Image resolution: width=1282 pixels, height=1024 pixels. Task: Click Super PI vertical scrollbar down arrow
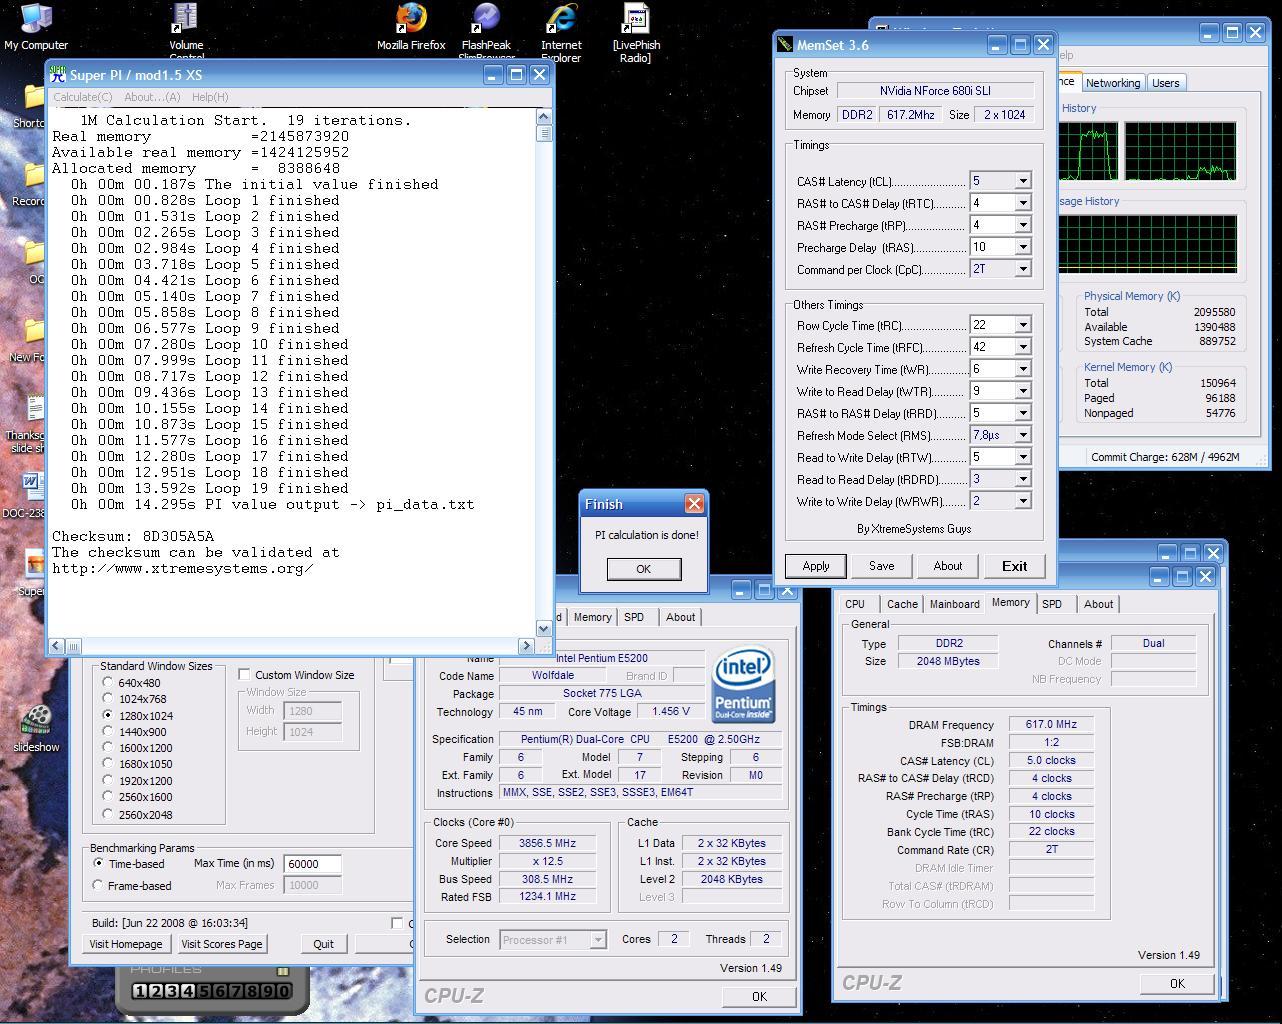click(544, 629)
